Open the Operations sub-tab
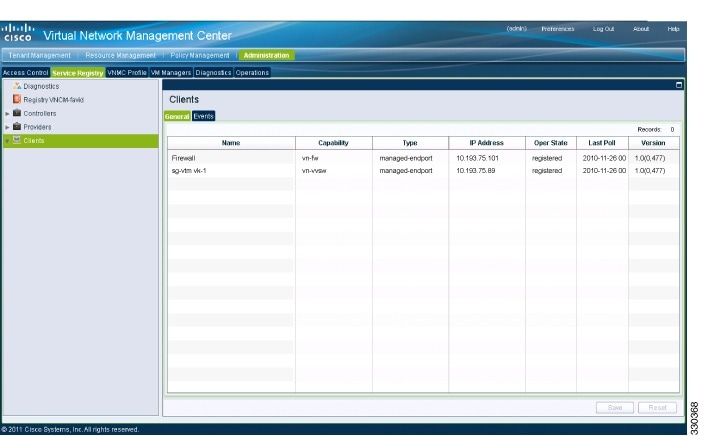Image resolution: width=704 pixels, height=436 pixels. tap(252, 72)
